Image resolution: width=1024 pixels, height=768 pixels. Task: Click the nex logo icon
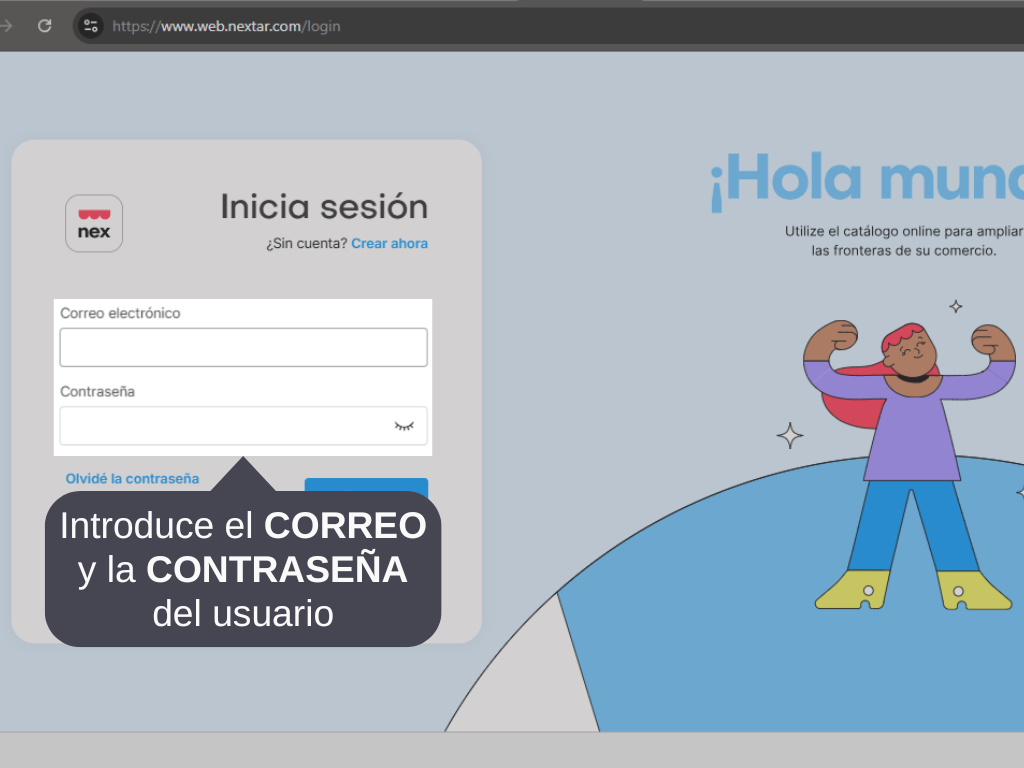coord(94,223)
